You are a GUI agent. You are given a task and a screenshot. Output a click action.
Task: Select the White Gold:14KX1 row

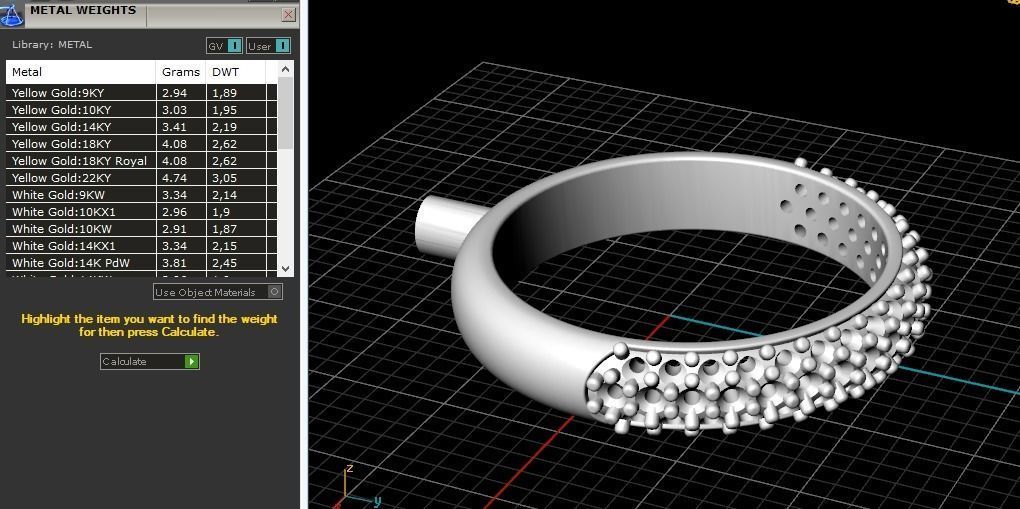(141, 245)
